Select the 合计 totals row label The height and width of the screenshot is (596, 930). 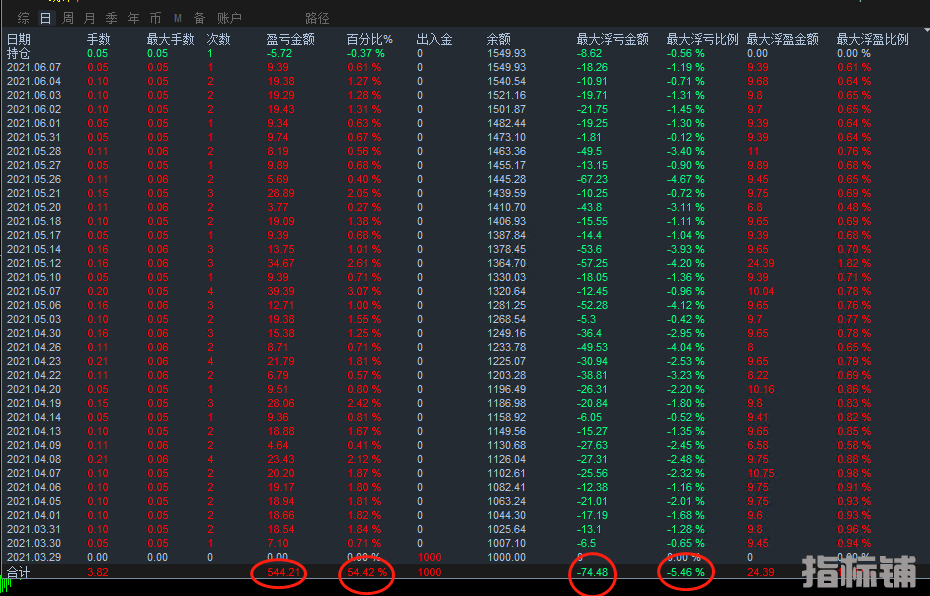[18, 572]
